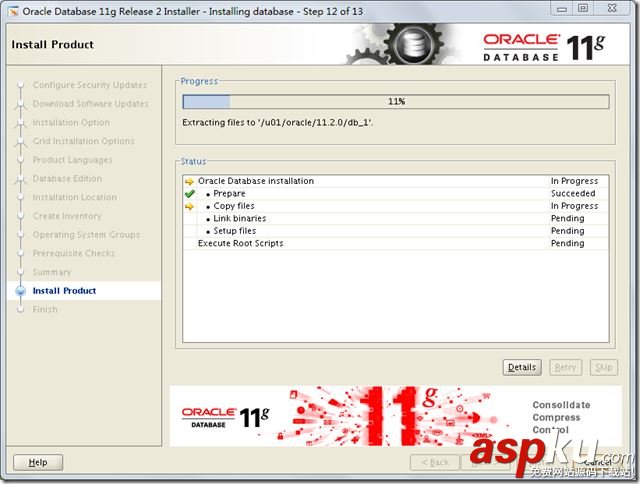
Task: Select the Installation Option step
Action: coord(71,122)
